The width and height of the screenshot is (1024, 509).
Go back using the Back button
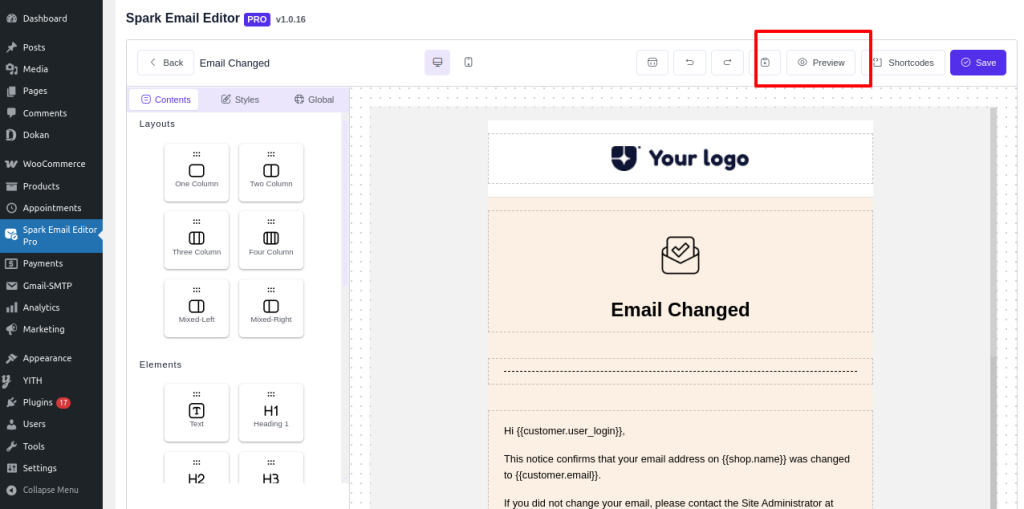[166, 62]
